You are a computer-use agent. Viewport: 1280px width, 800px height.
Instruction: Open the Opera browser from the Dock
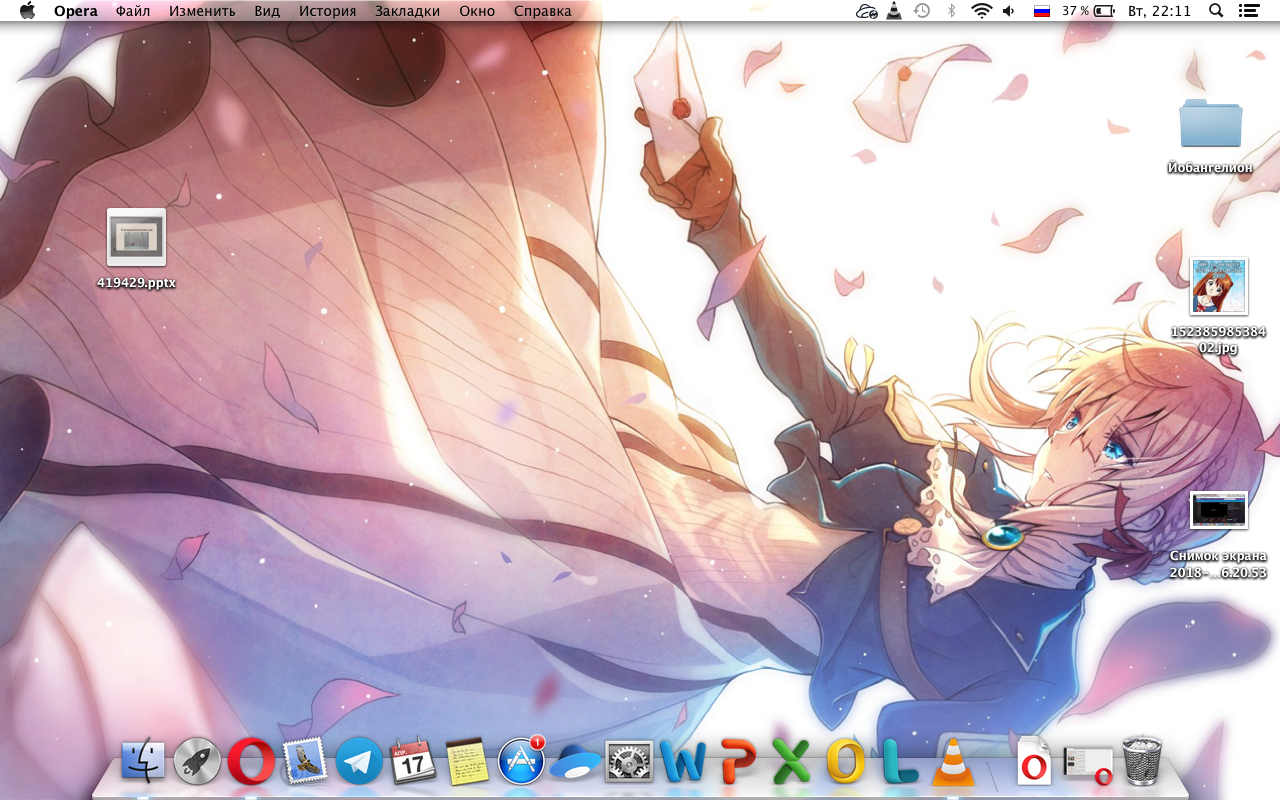251,763
